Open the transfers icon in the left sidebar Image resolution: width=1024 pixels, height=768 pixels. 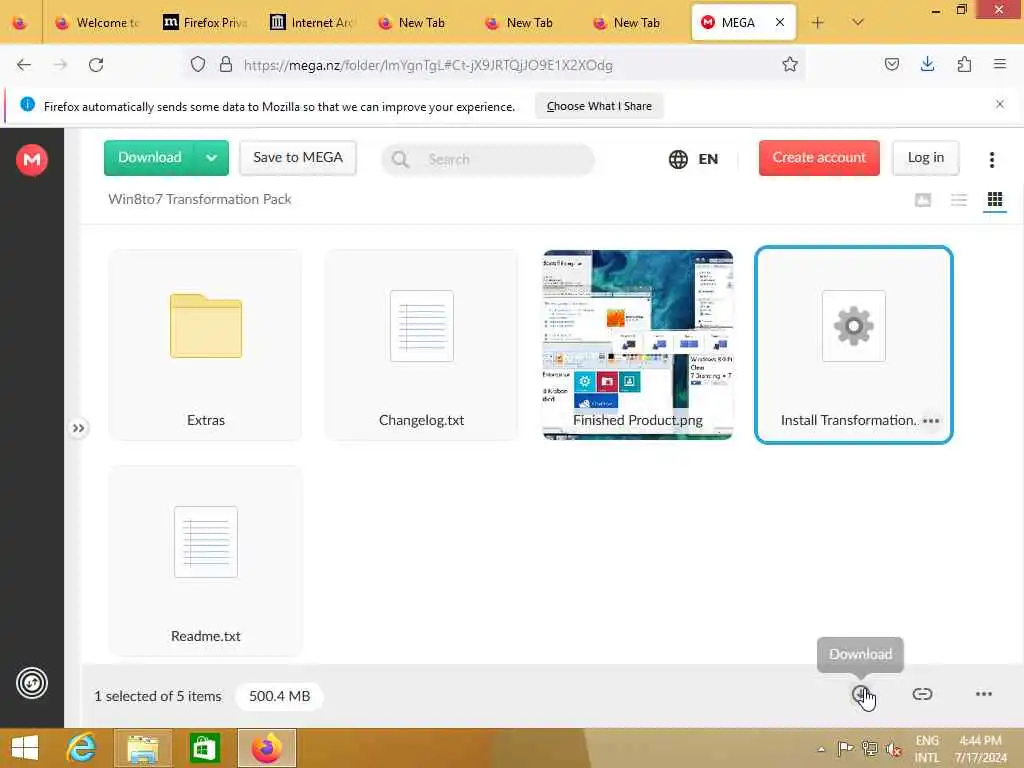pyautogui.click(x=32, y=683)
